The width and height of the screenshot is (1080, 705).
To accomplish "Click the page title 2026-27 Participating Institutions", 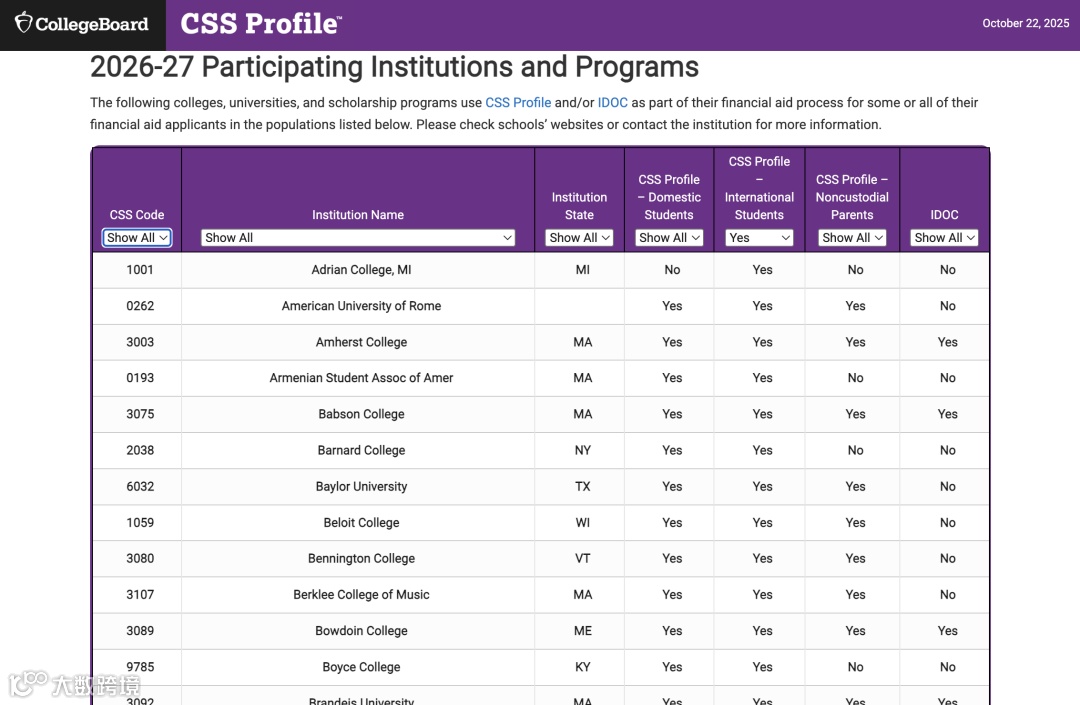I will tap(394, 67).
